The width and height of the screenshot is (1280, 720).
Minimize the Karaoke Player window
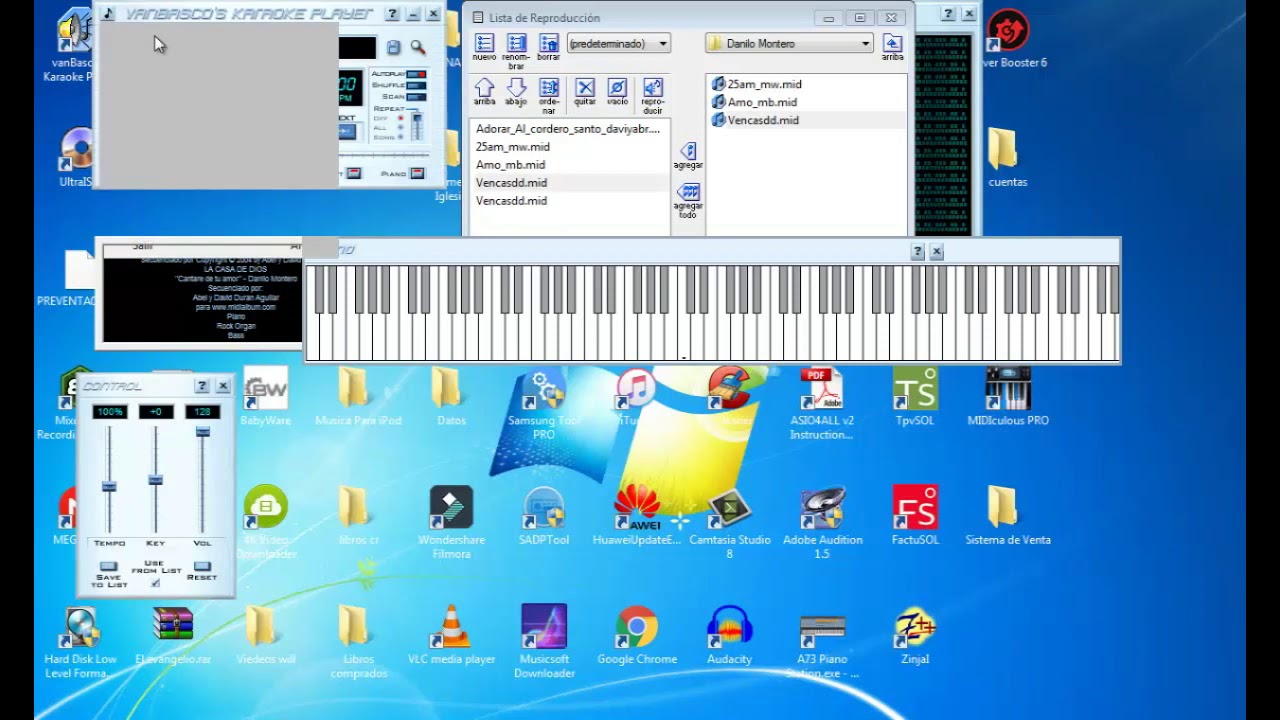[413, 14]
